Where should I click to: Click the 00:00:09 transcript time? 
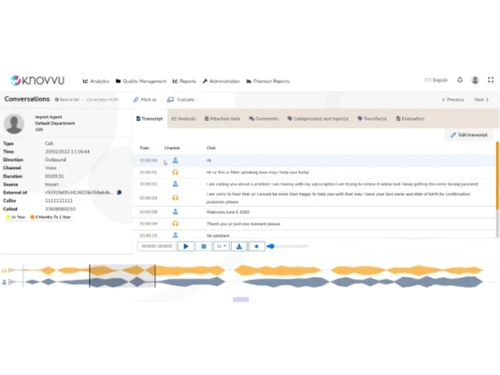point(148,224)
